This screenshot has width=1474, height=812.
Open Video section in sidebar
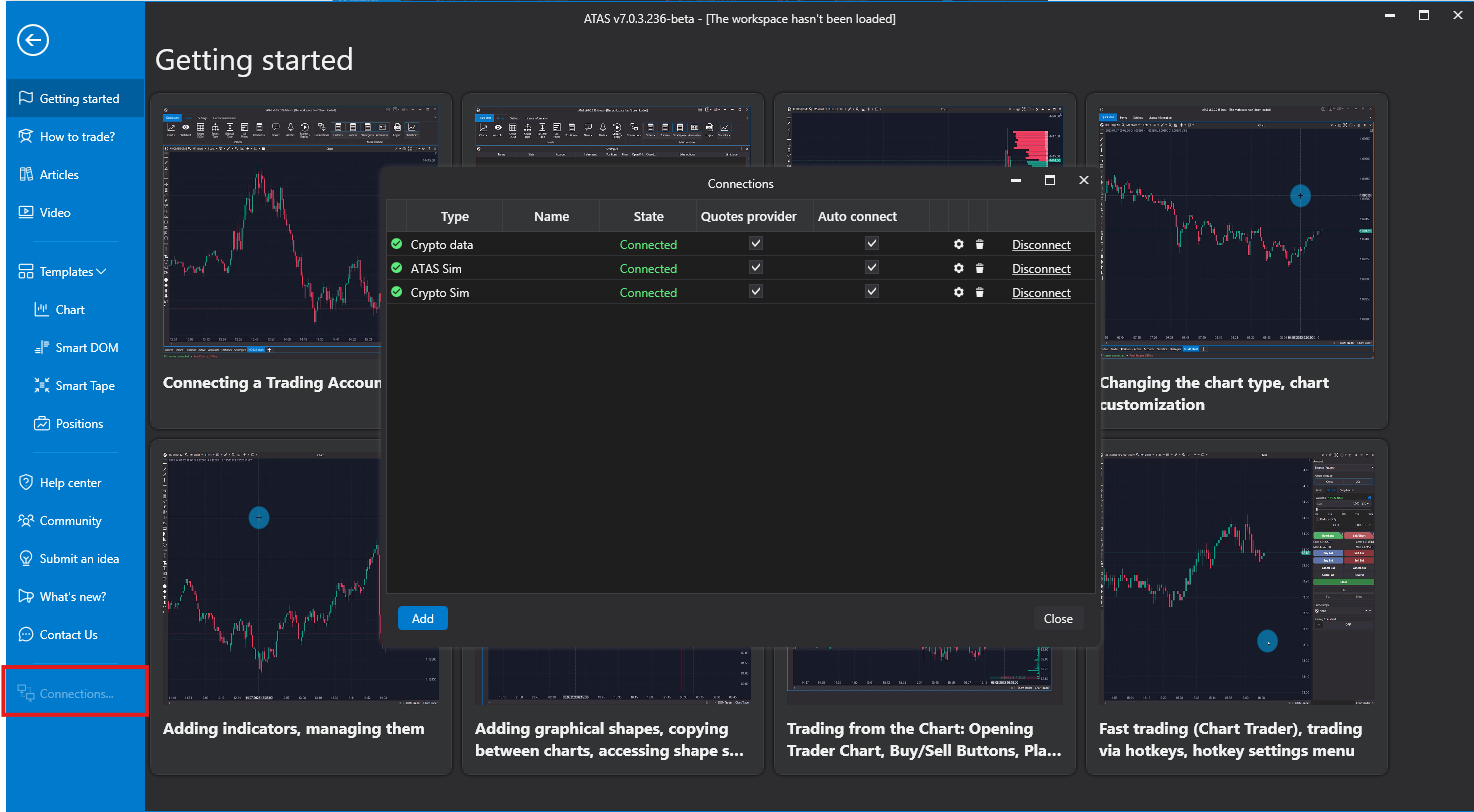tap(75, 213)
